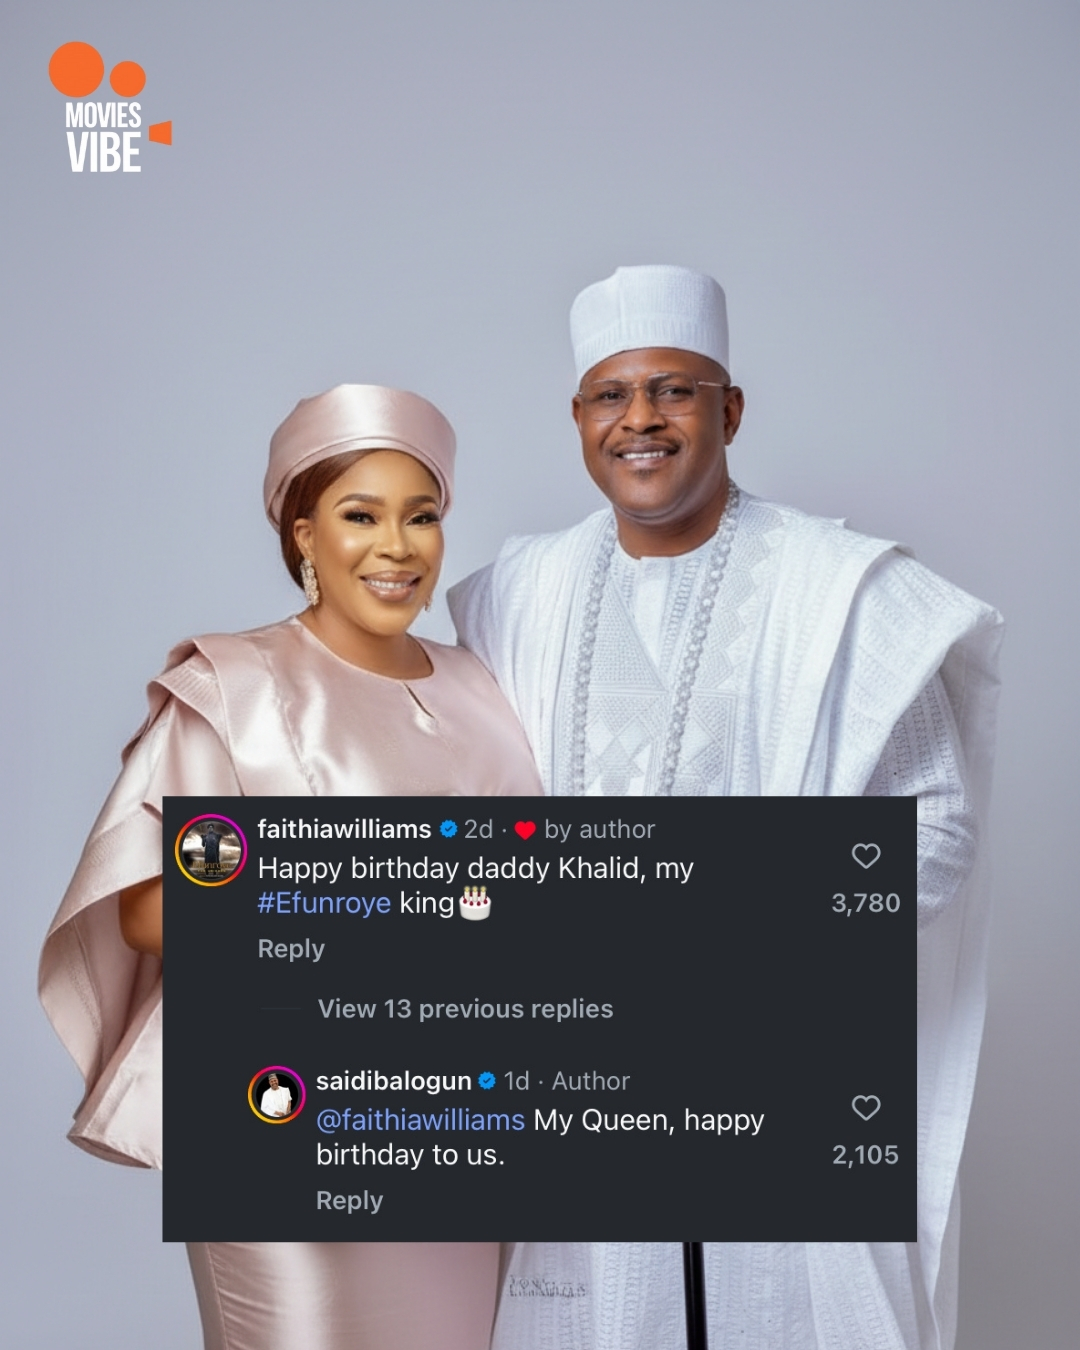Image resolution: width=1080 pixels, height=1350 pixels.
Task: Expand View 13 previous replies
Action: tap(465, 1009)
